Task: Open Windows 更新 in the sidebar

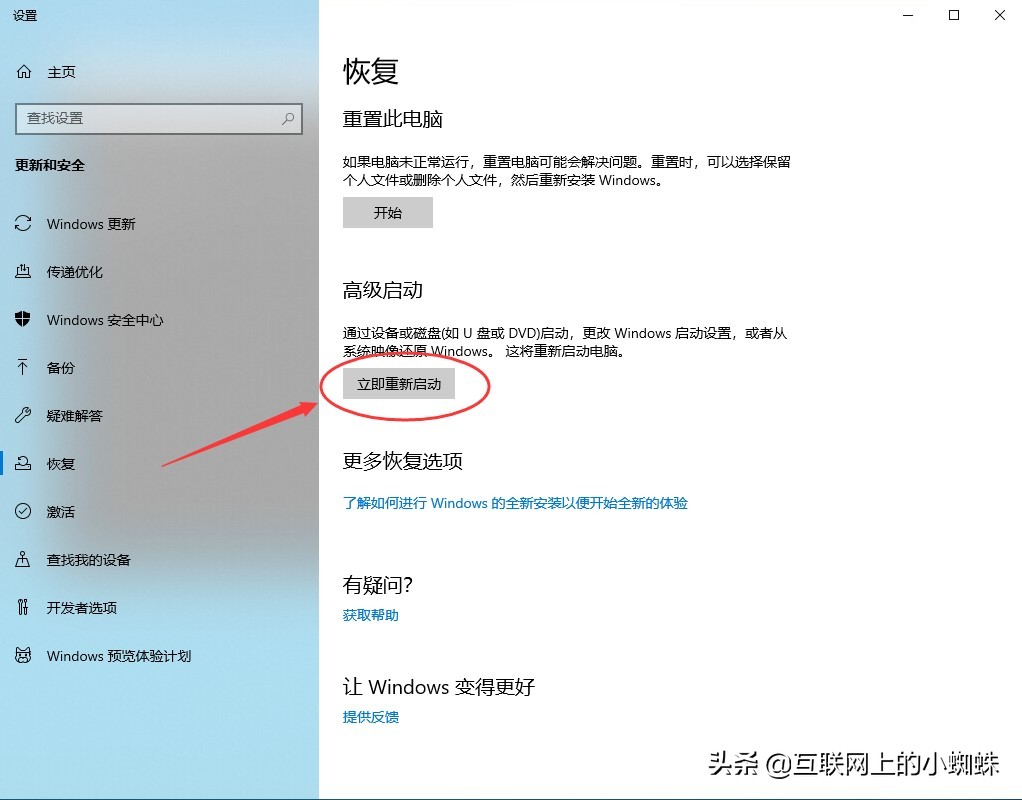Action: 26,224
